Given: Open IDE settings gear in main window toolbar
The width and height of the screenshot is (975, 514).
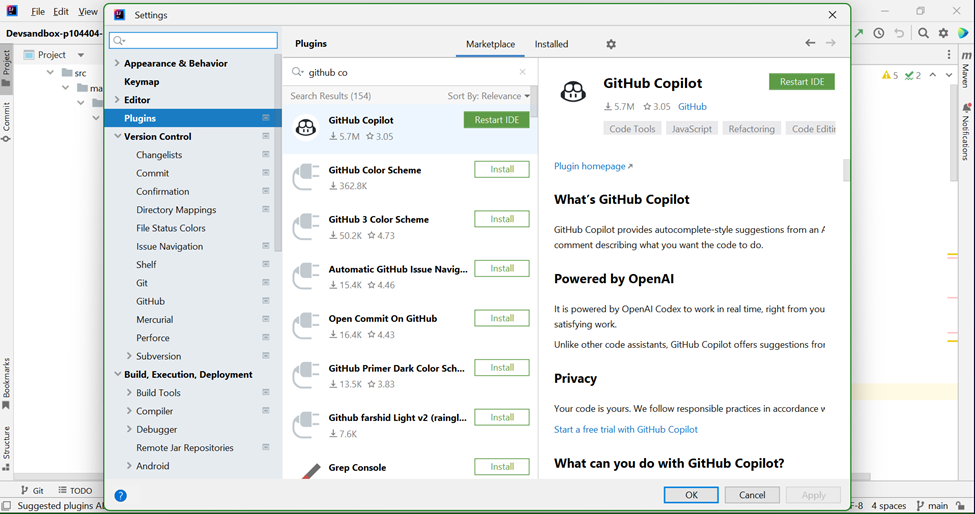Looking at the screenshot, I should pos(943,33).
